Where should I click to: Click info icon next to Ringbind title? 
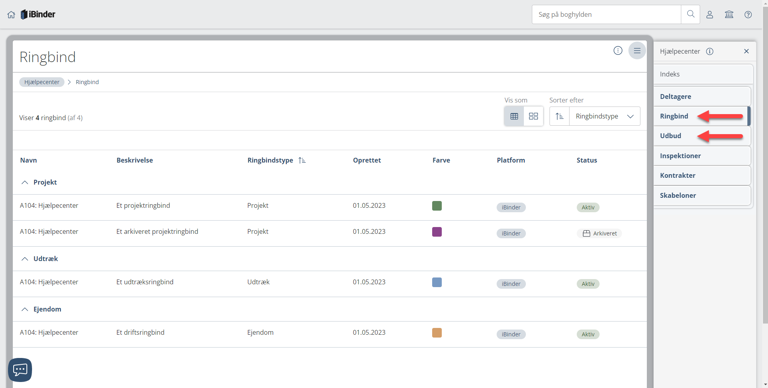tap(618, 50)
